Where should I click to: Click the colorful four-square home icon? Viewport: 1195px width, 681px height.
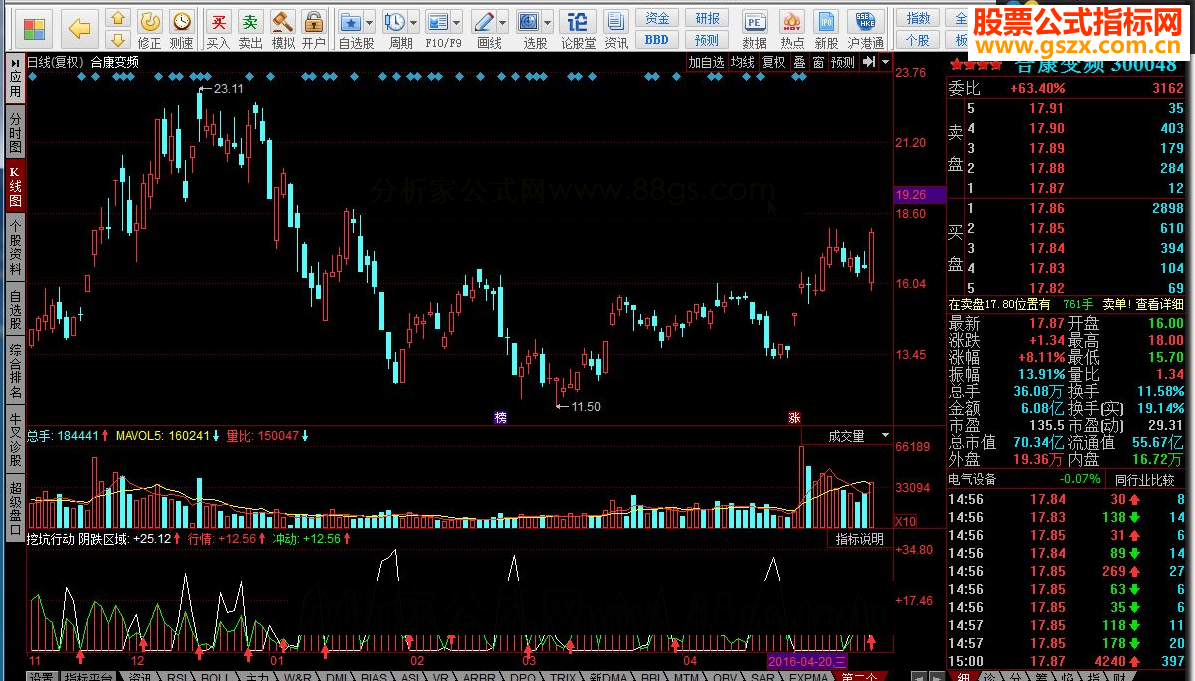point(34,30)
